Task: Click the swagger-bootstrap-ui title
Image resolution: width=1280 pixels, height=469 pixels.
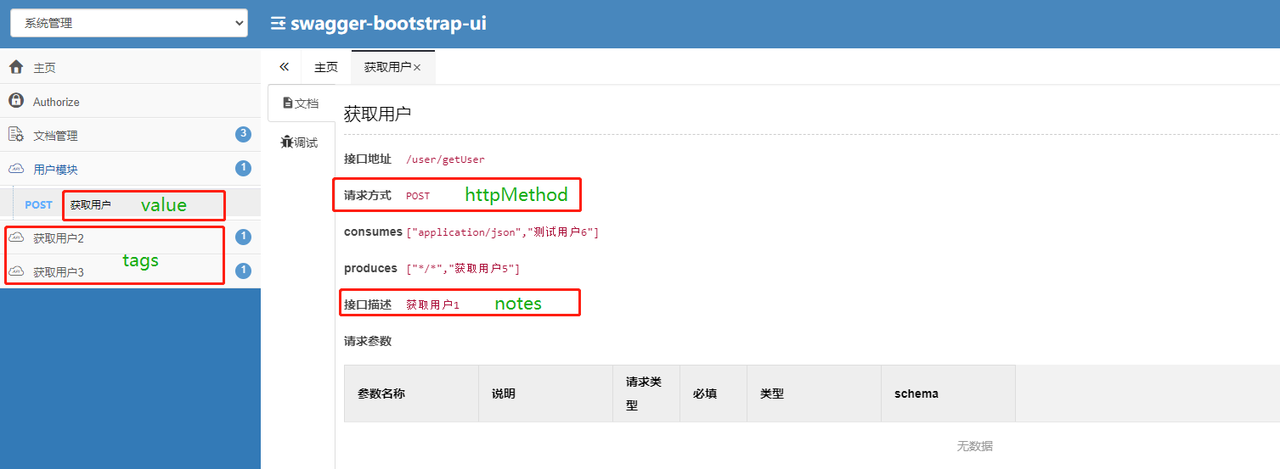Action: tap(388, 22)
